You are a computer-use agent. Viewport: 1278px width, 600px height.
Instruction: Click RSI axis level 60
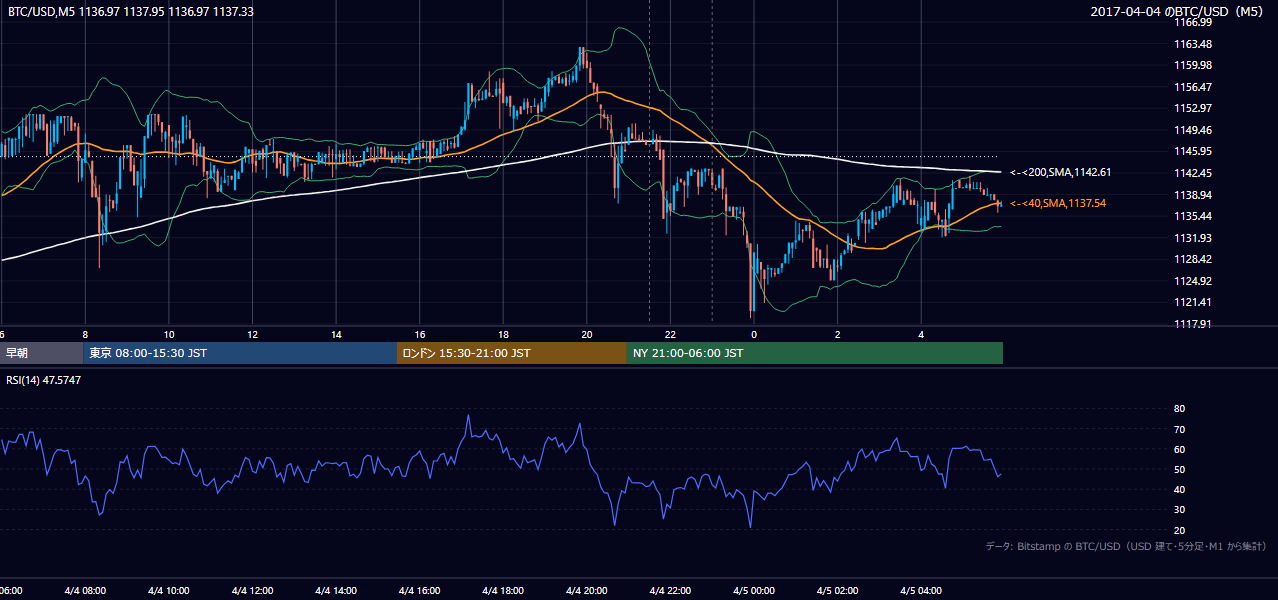point(1179,449)
